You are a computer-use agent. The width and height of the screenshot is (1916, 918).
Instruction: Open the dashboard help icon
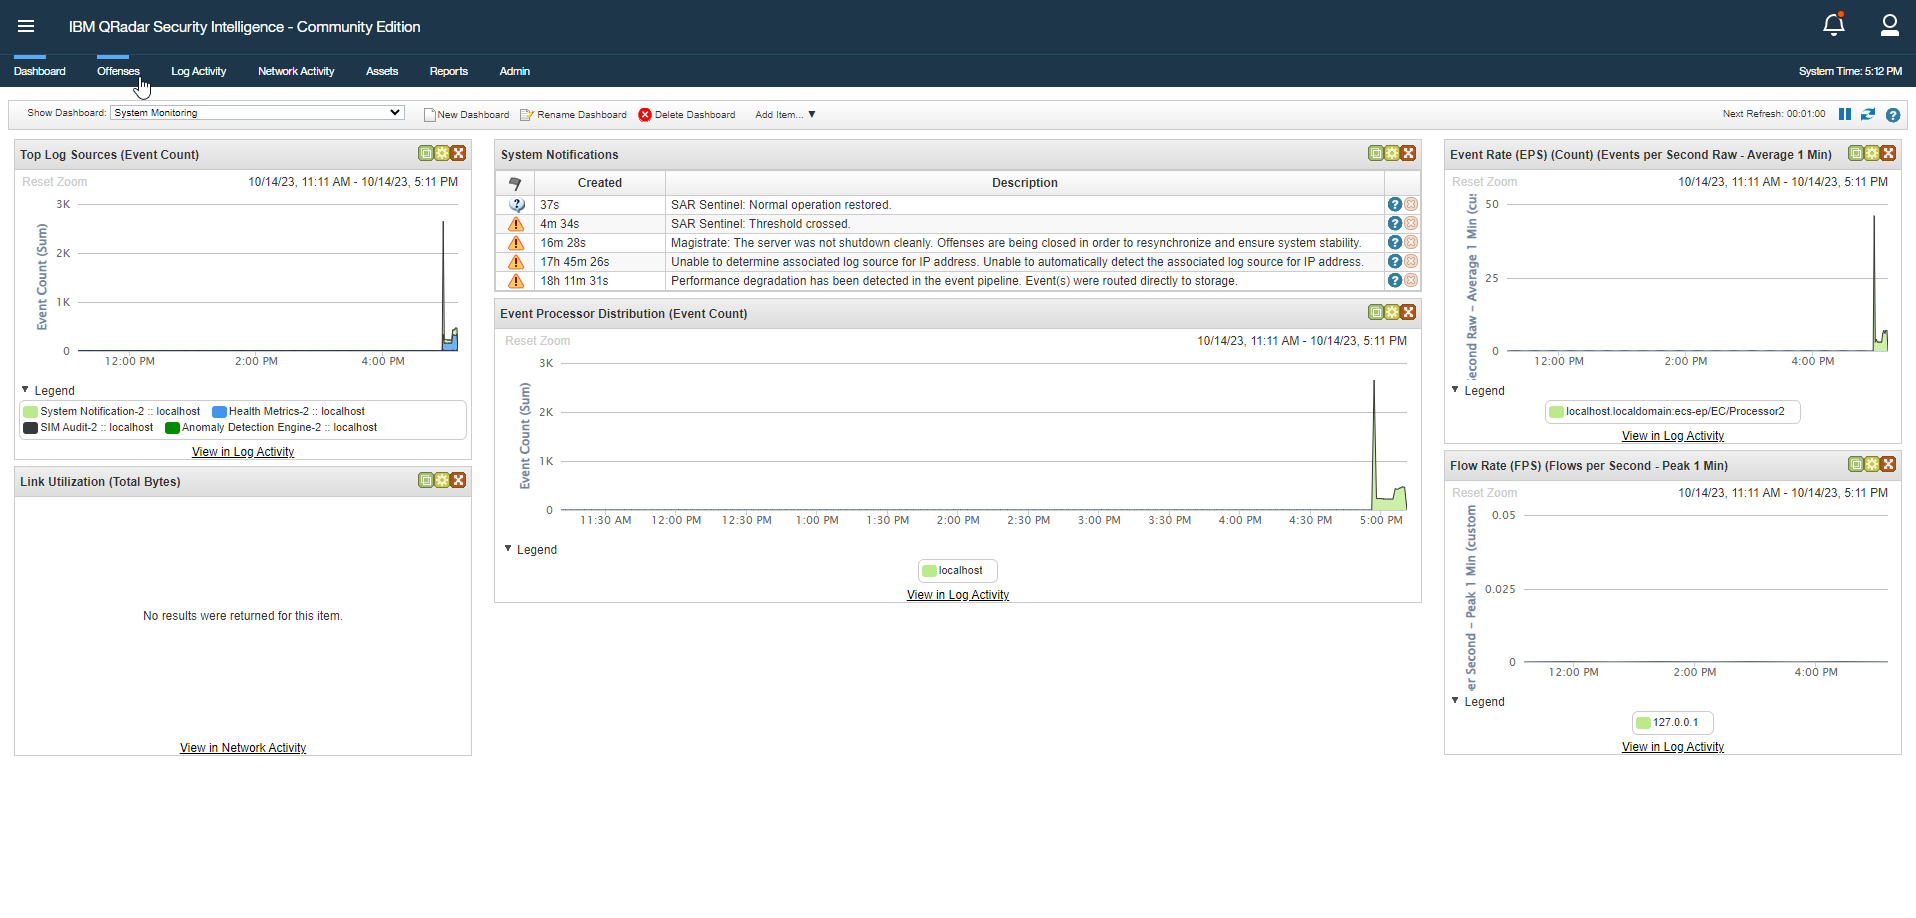point(1892,115)
